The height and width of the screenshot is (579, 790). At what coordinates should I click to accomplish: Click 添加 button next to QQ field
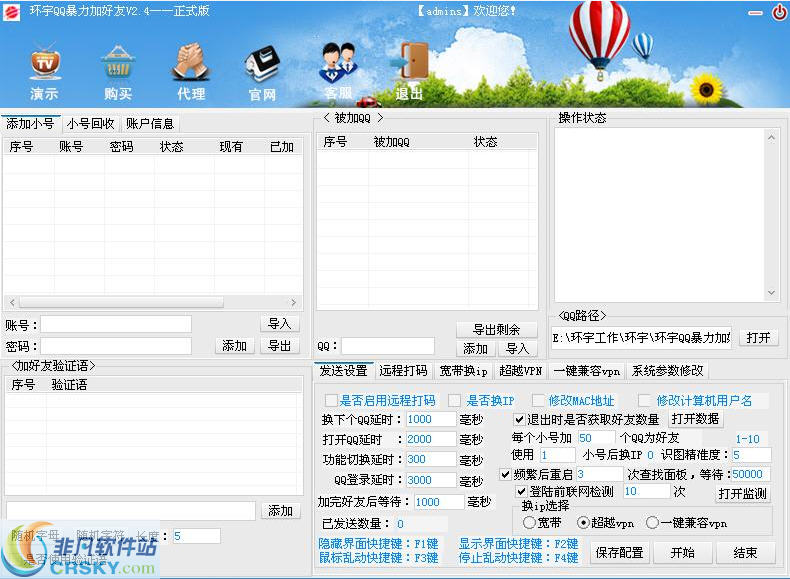click(475, 348)
